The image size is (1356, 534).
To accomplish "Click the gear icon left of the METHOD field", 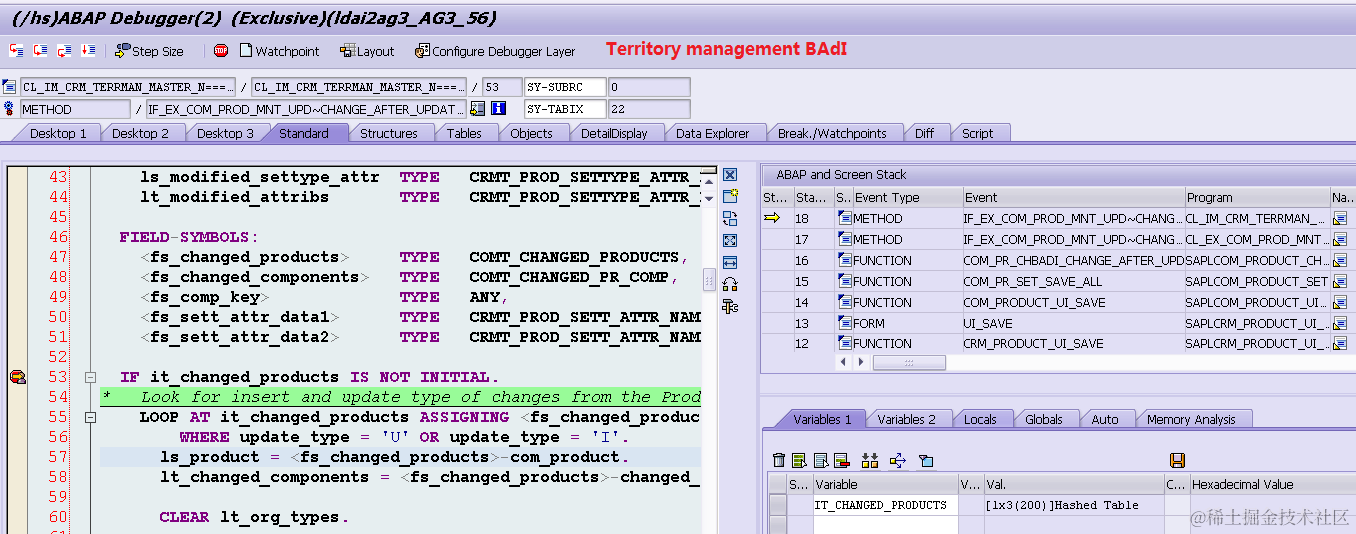I will tap(10, 109).
